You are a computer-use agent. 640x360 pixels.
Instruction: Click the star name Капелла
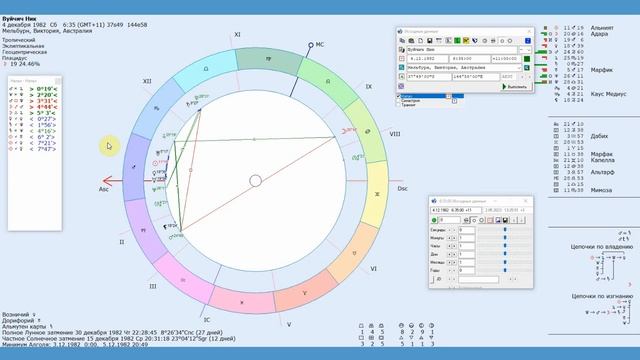[602, 160]
